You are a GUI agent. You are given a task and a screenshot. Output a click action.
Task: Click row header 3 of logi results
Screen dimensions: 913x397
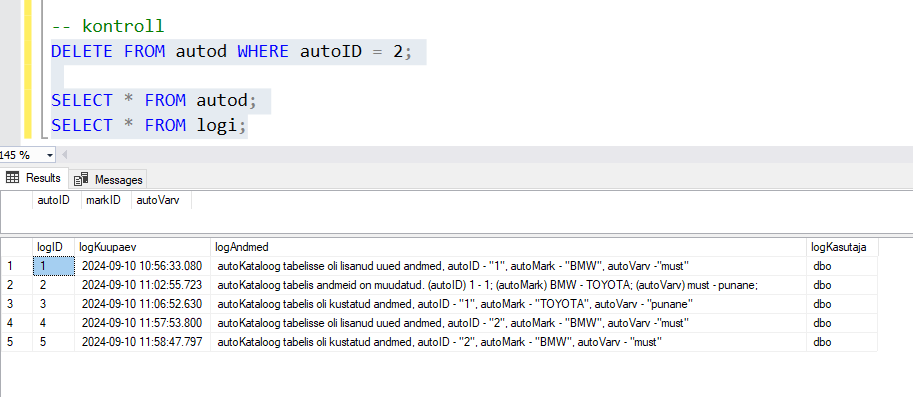[x=16, y=304]
